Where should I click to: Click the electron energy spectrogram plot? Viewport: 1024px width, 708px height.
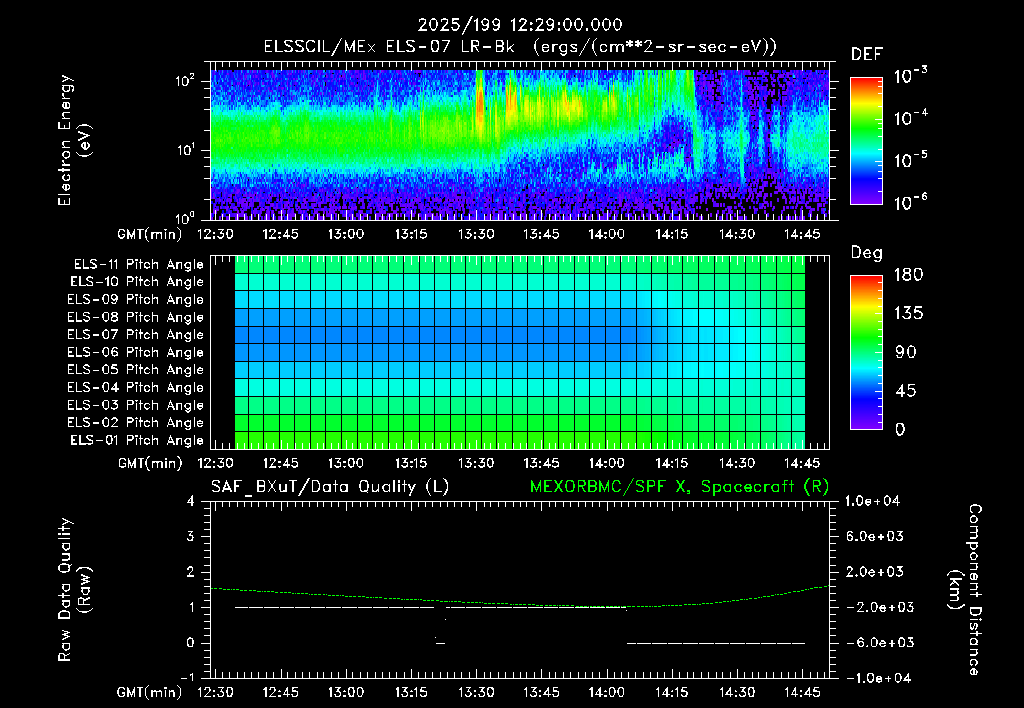(520, 141)
